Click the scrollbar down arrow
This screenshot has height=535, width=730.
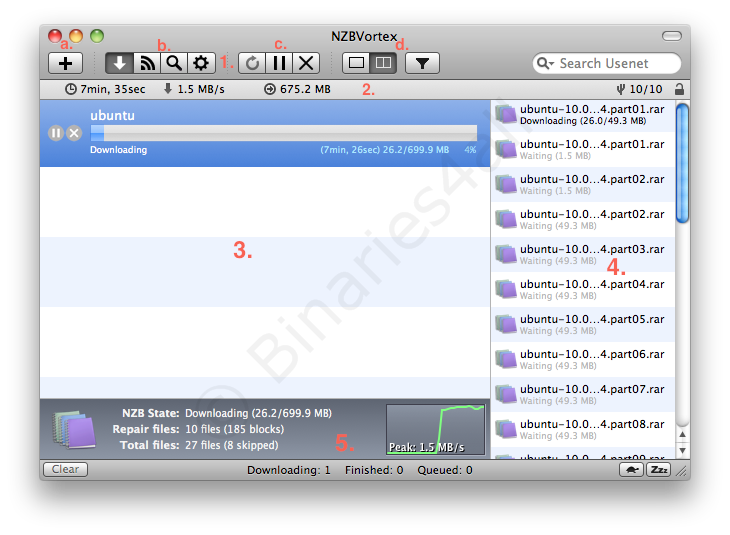click(x=682, y=450)
